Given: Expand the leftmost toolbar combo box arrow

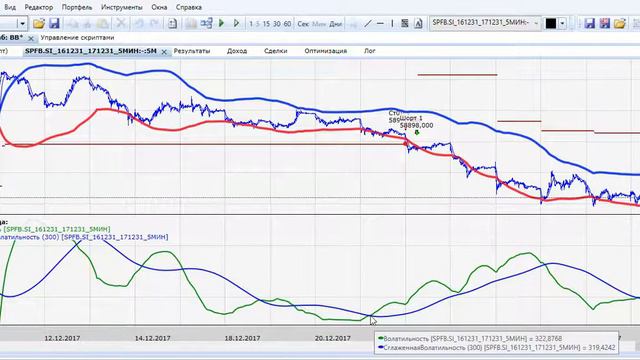Looking at the screenshot, I should point(22,23).
